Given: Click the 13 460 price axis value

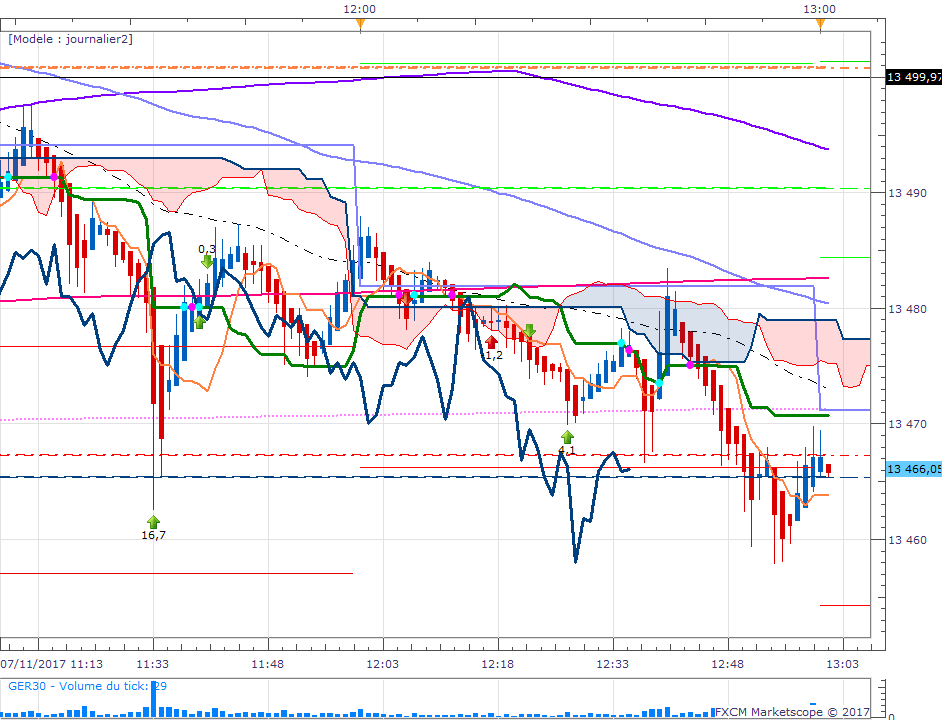Looking at the screenshot, I should [x=908, y=540].
